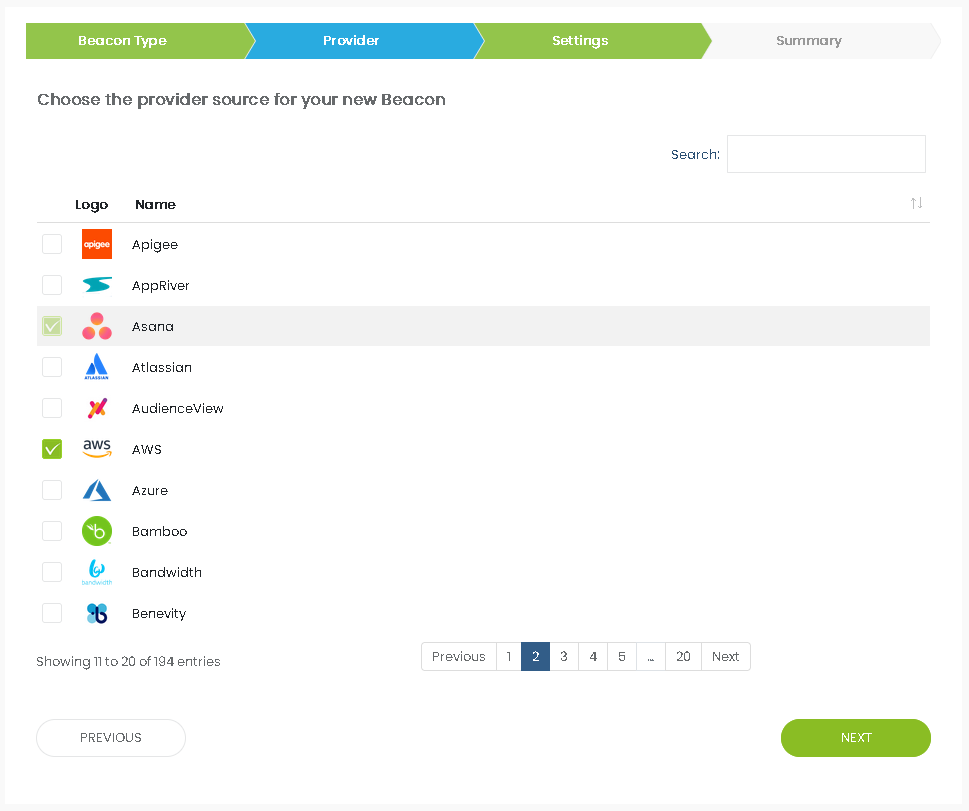Check the AppRiver checkbox
The image size is (969, 811).
click(52, 285)
